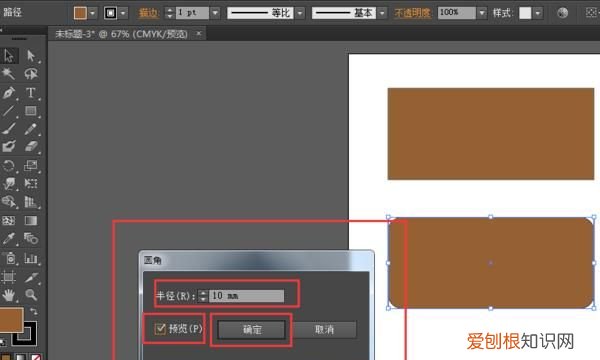Image resolution: width=600 pixels, height=360 pixels.
Task: Click the radius stepper in dialog
Action: coord(203,296)
